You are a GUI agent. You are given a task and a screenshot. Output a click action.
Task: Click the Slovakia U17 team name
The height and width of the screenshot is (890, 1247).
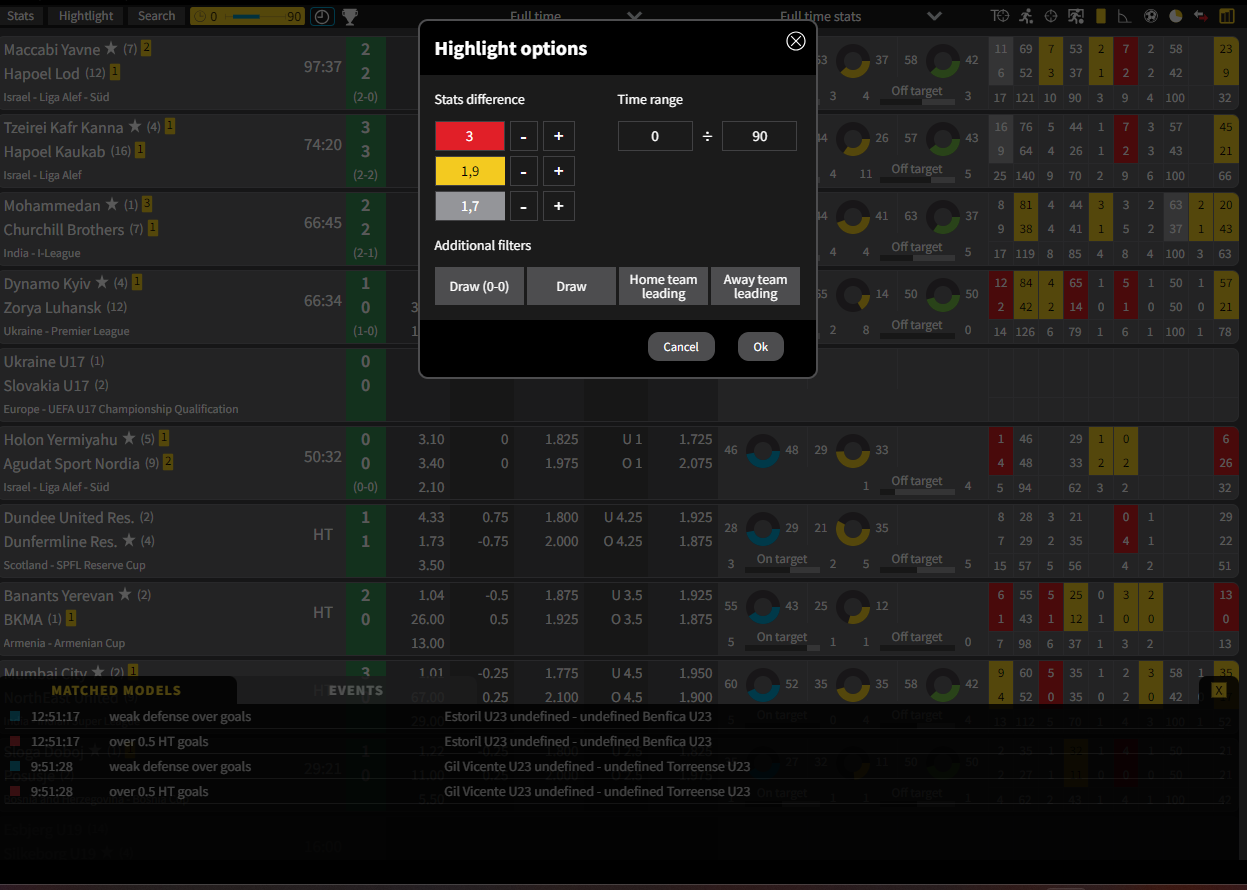click(x=46, y=385)
